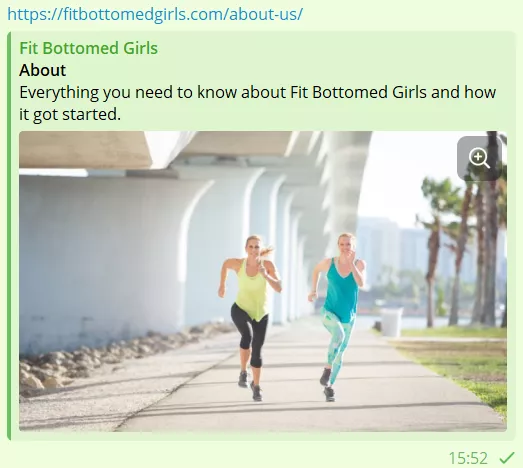Click the green vertical bar of link preview
This screenshot has height=468, width=523.
(9, 236)
